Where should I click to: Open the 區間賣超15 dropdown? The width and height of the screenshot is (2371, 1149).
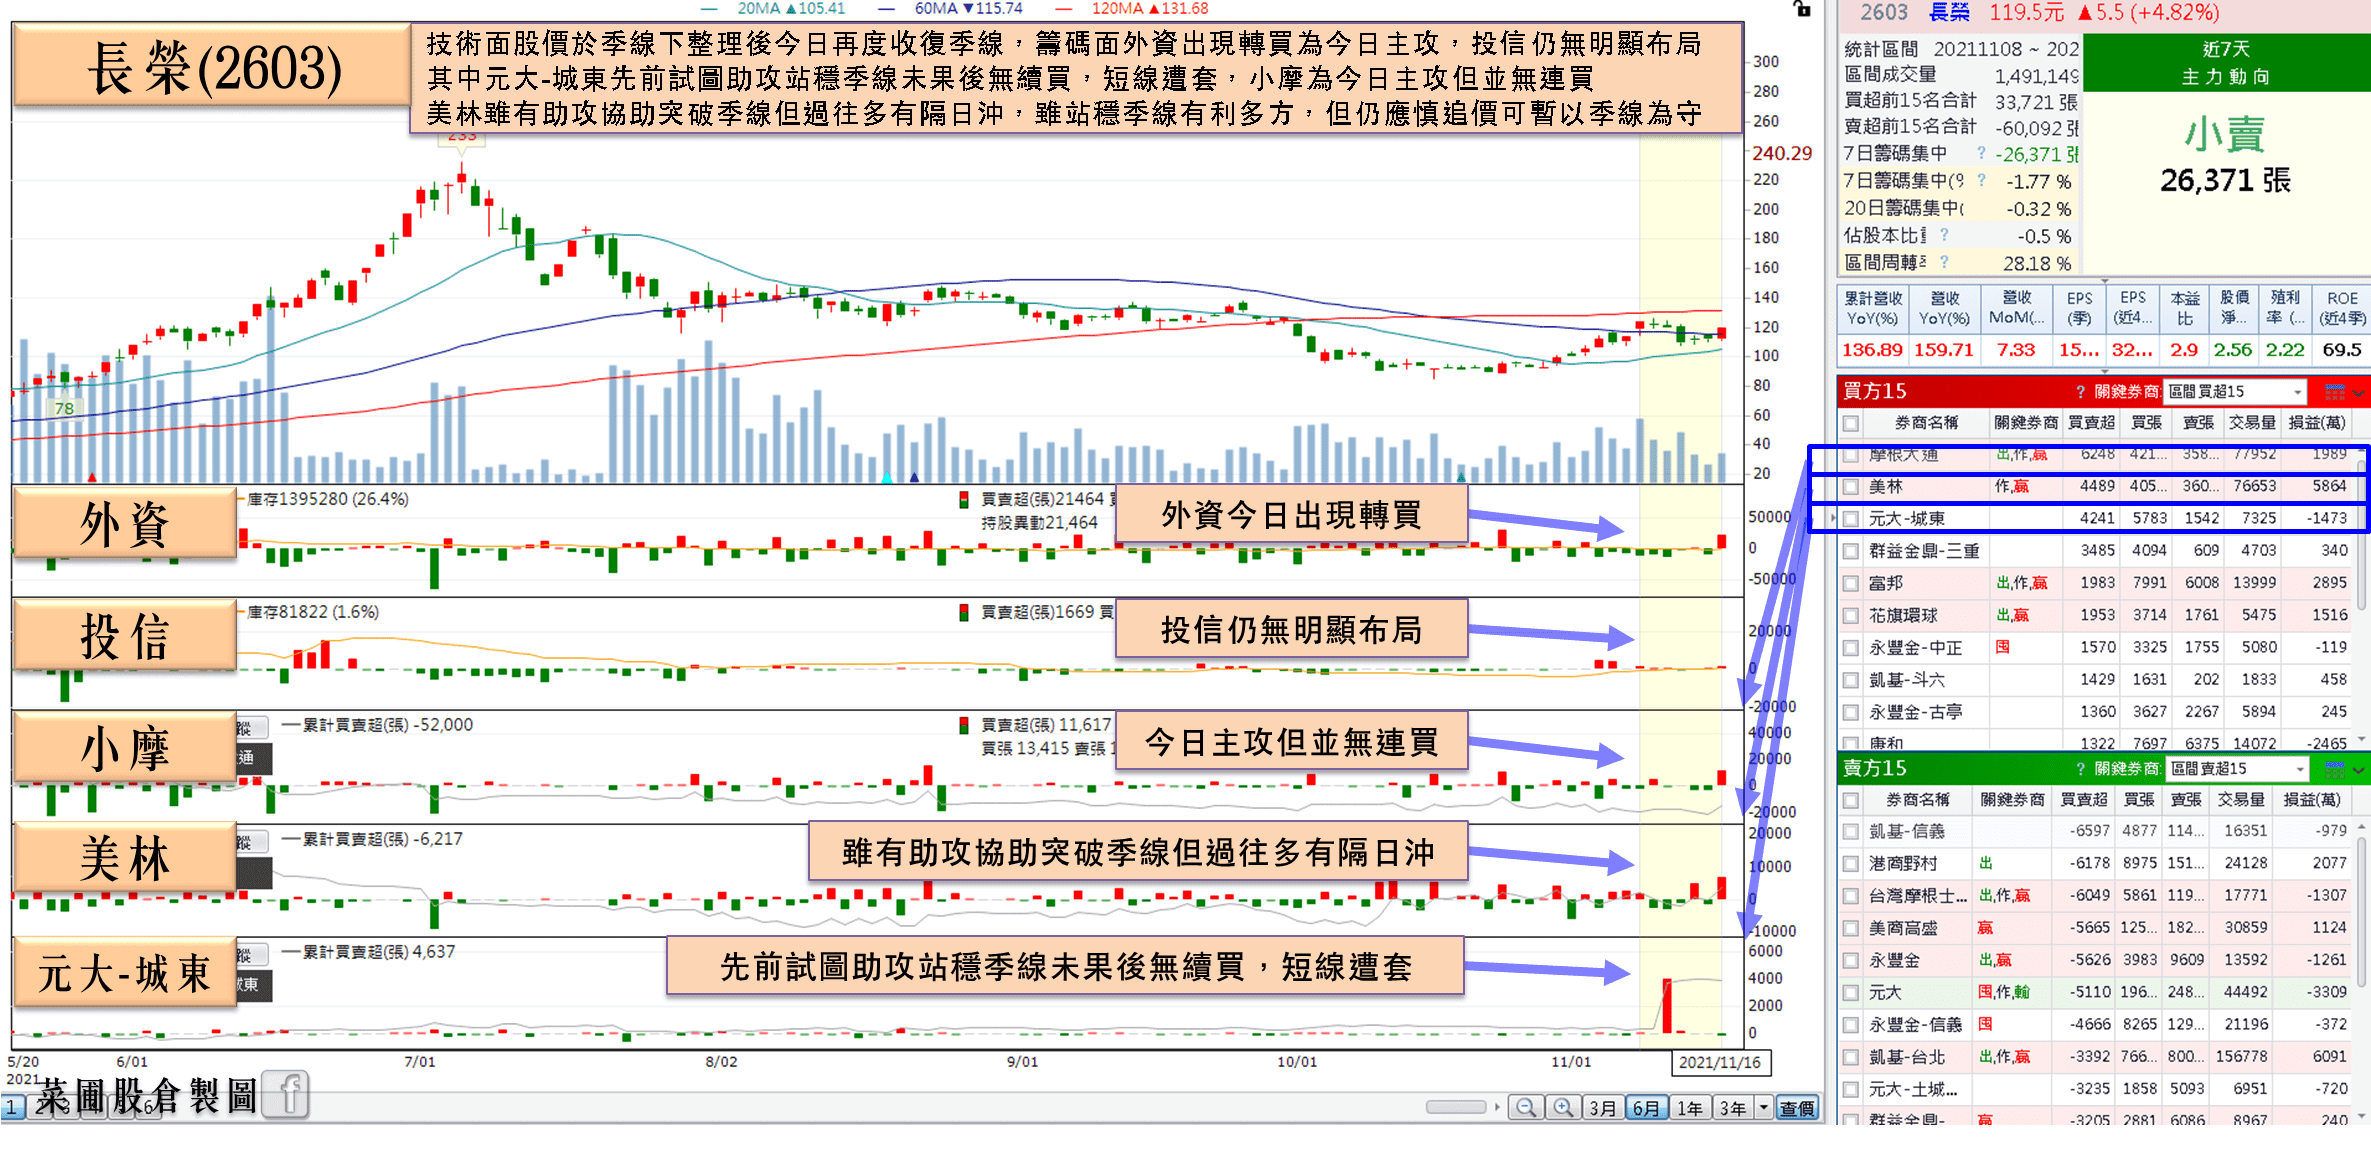(x=2238, y=769)
